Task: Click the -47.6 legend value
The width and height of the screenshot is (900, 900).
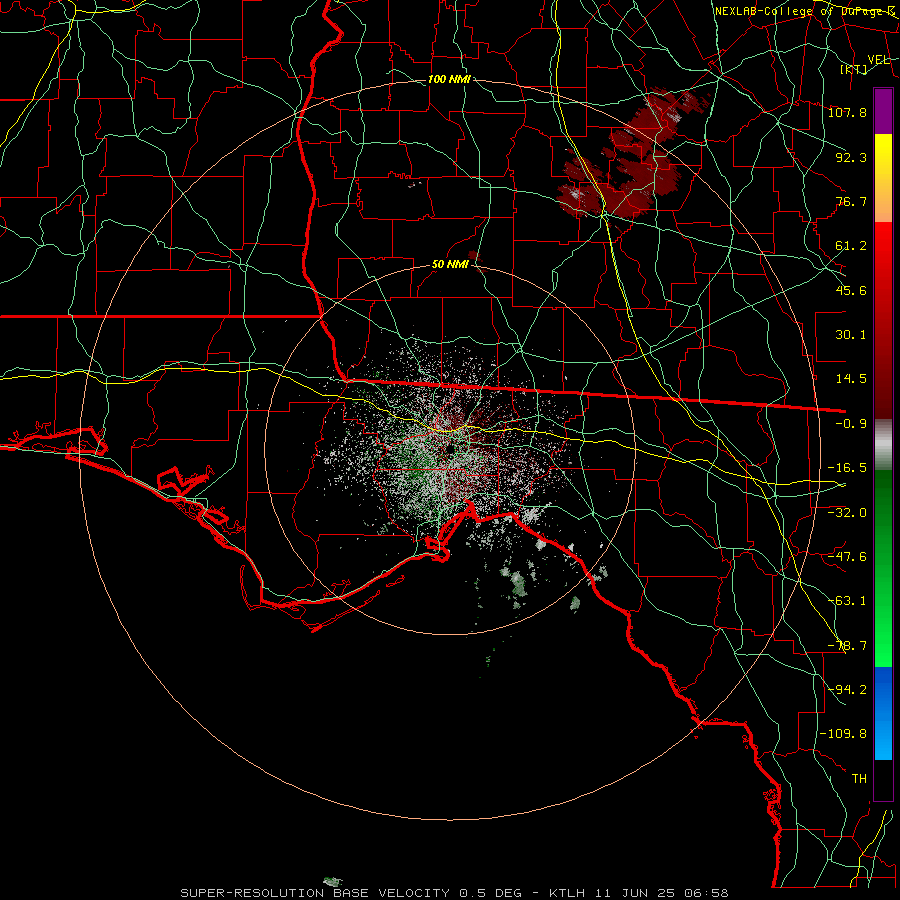Action: pos(847,557)
